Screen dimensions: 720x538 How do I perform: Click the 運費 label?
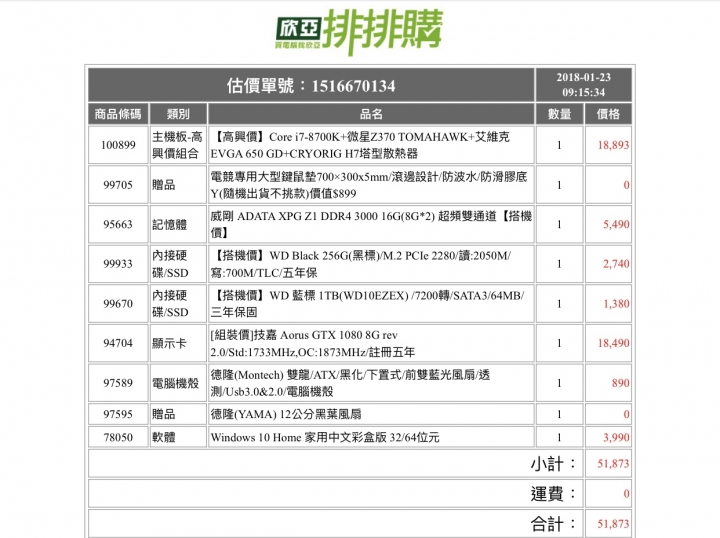point(553,494)
